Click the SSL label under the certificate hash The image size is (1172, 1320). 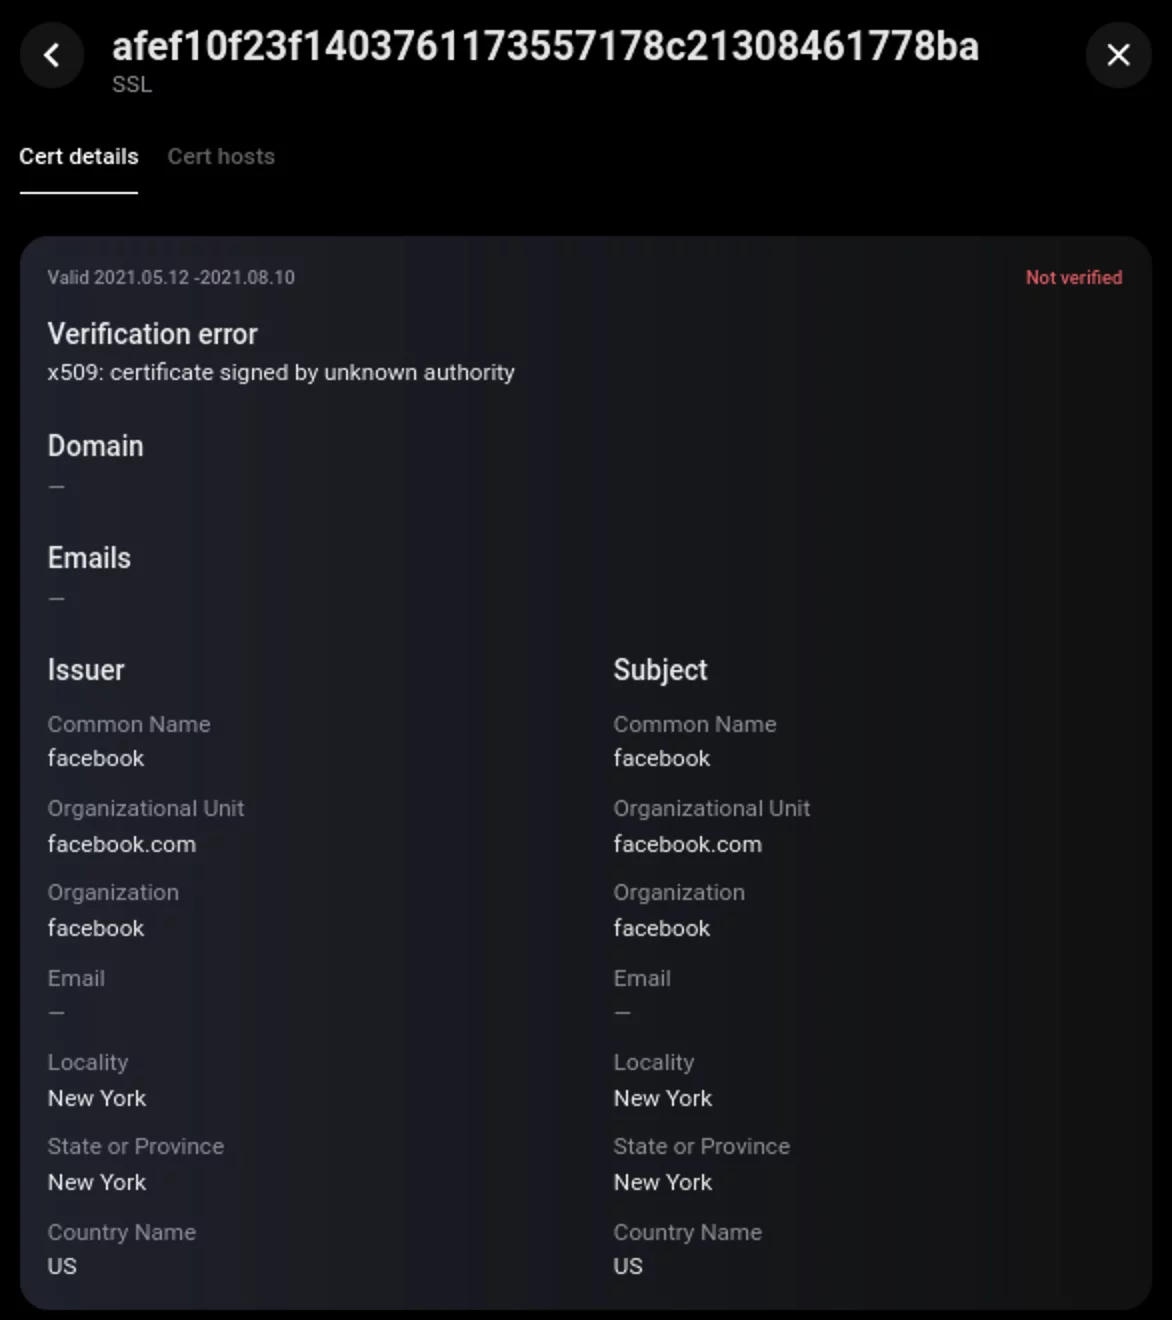(x=131, y=85)
